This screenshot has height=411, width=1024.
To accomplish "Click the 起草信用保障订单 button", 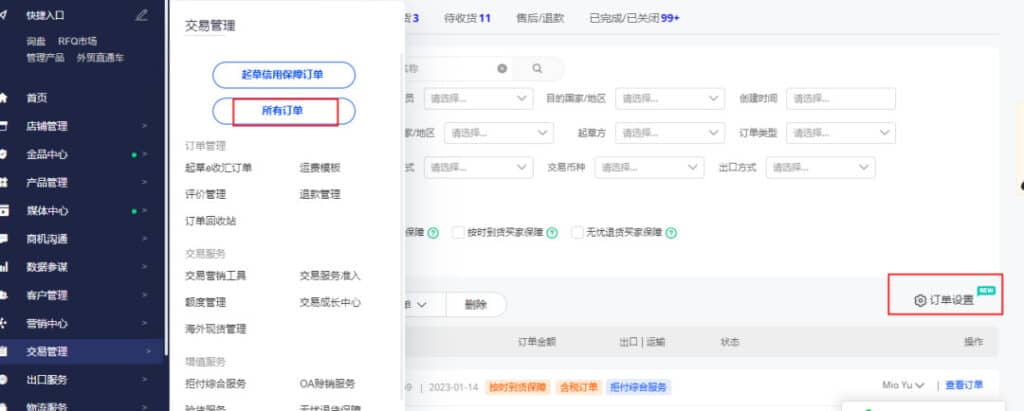I will [x=284, y=74].
